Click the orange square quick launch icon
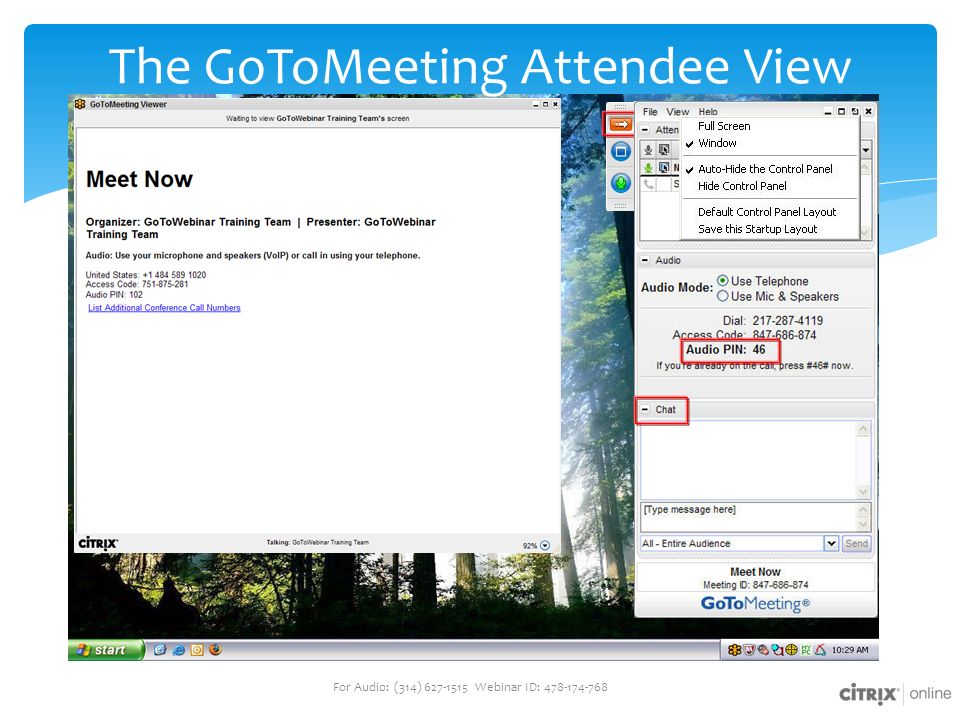Image resolution: width=960 pixels, height=720 pixels. [197, 650]
